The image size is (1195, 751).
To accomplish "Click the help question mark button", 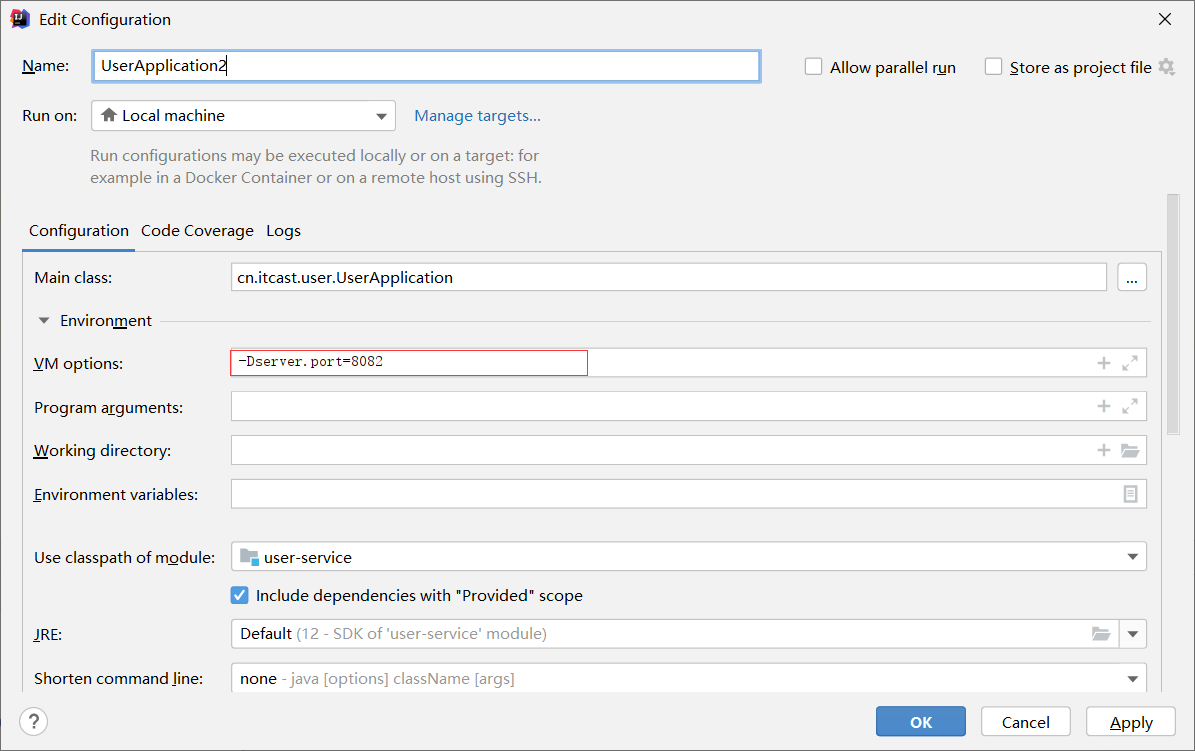I will point(34,721).
